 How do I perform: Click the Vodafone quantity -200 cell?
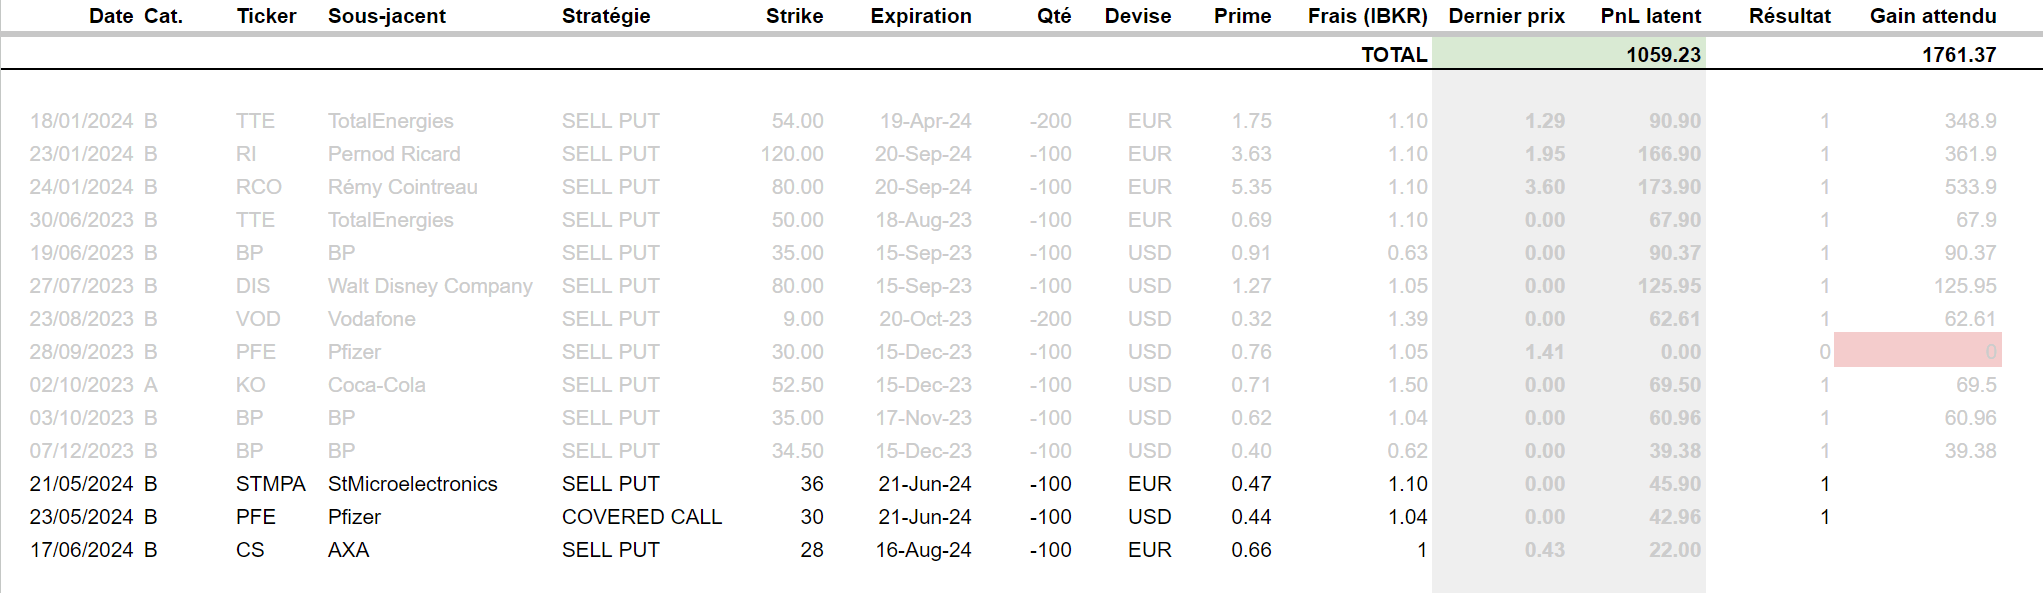pyautogui.click(x=1050, y=319)
